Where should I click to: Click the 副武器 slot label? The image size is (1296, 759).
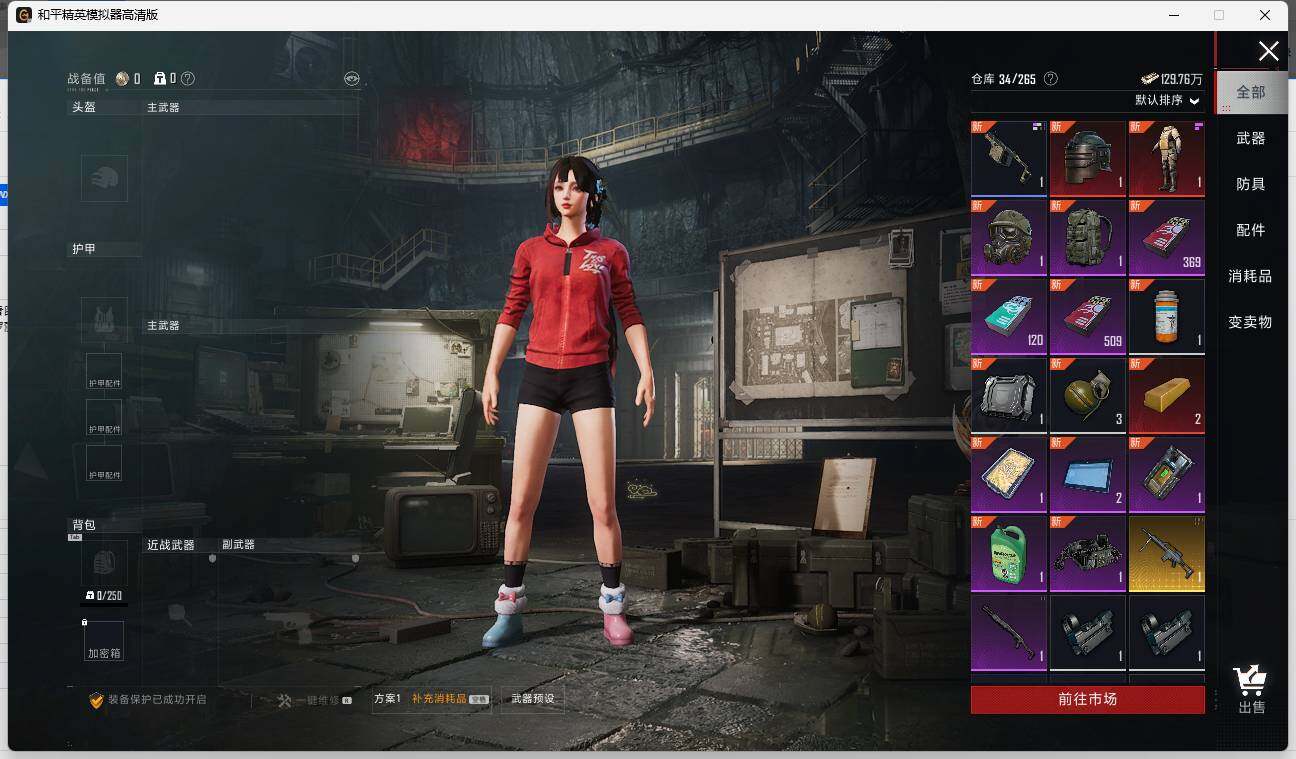(x=238, y=545)
